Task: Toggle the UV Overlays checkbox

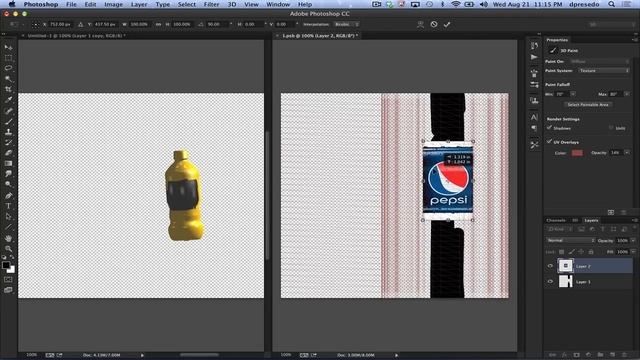Action: (549, 142)
